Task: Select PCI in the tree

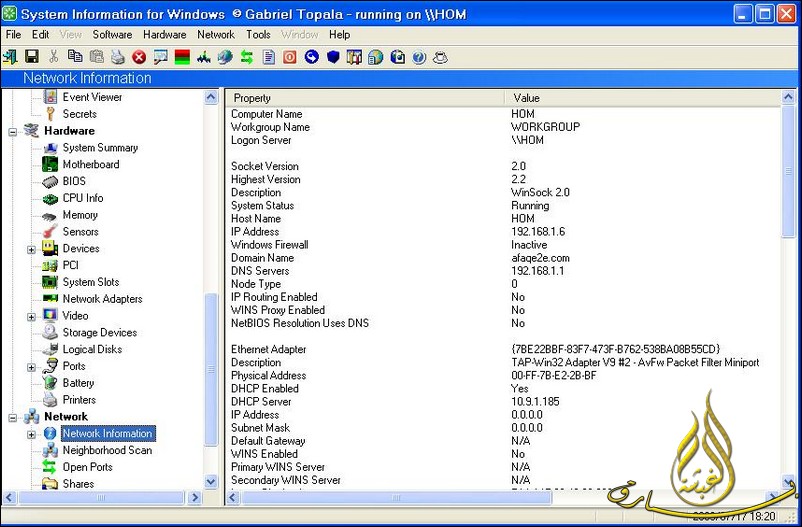Action: [71, 265]
